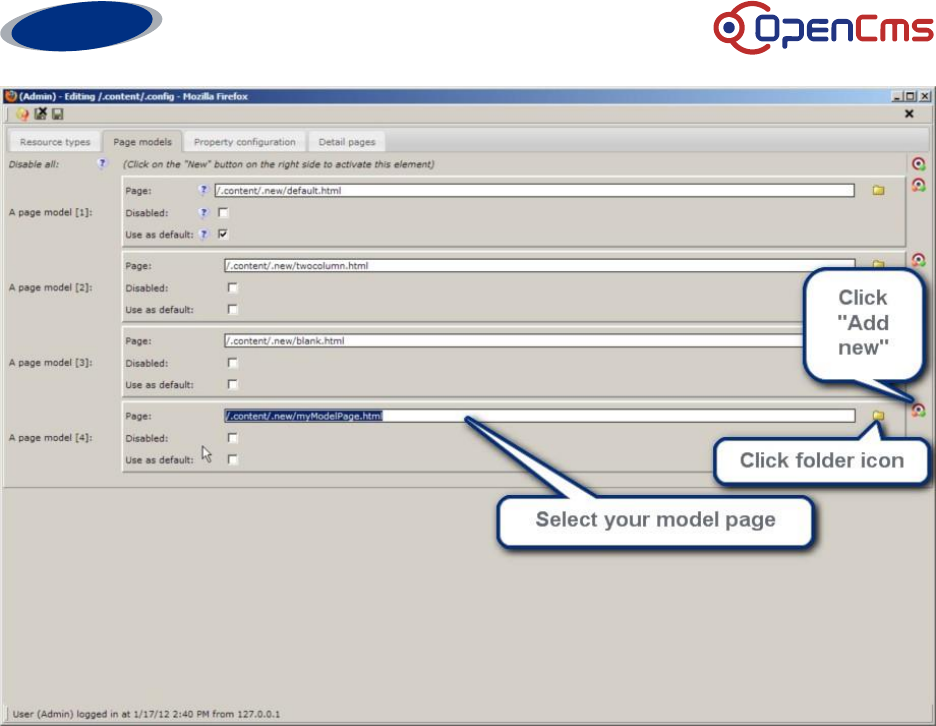The width and height of the screenshot is (936, 726).
Task: Minimize the Firefox window
Action: click(897, 96)
